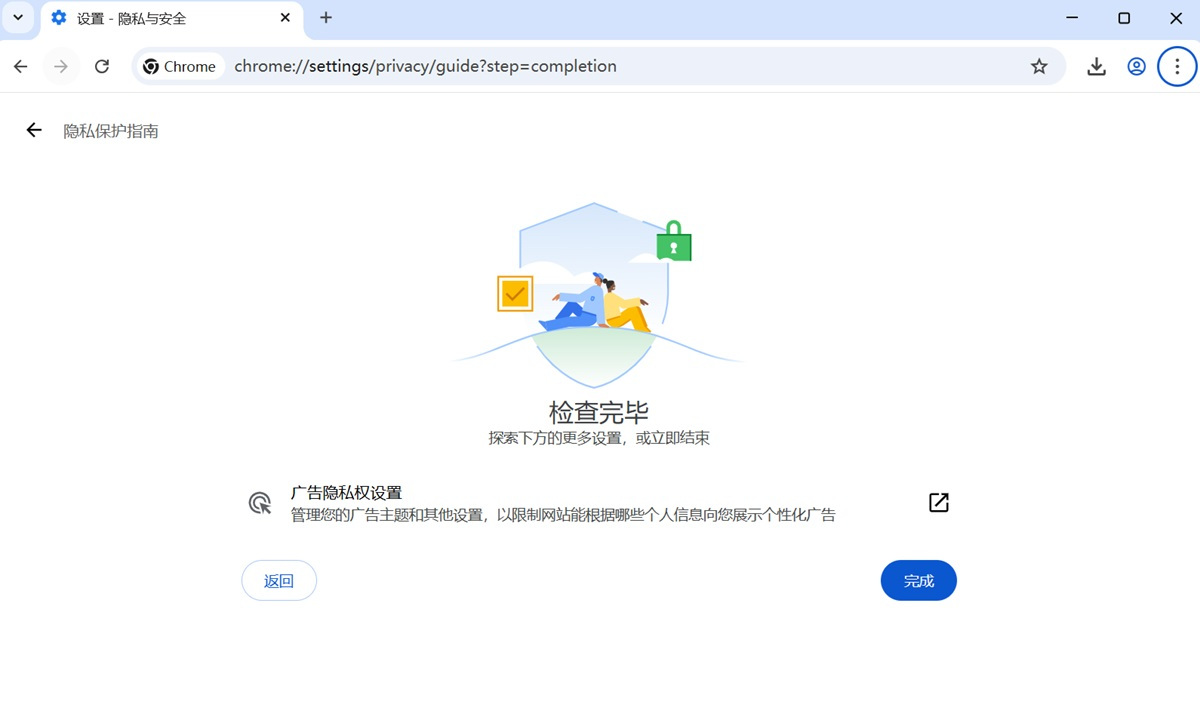Reload the page with the refresh icon
The width and height of the screenshot is (1200, 720).
tap(103, 66)
